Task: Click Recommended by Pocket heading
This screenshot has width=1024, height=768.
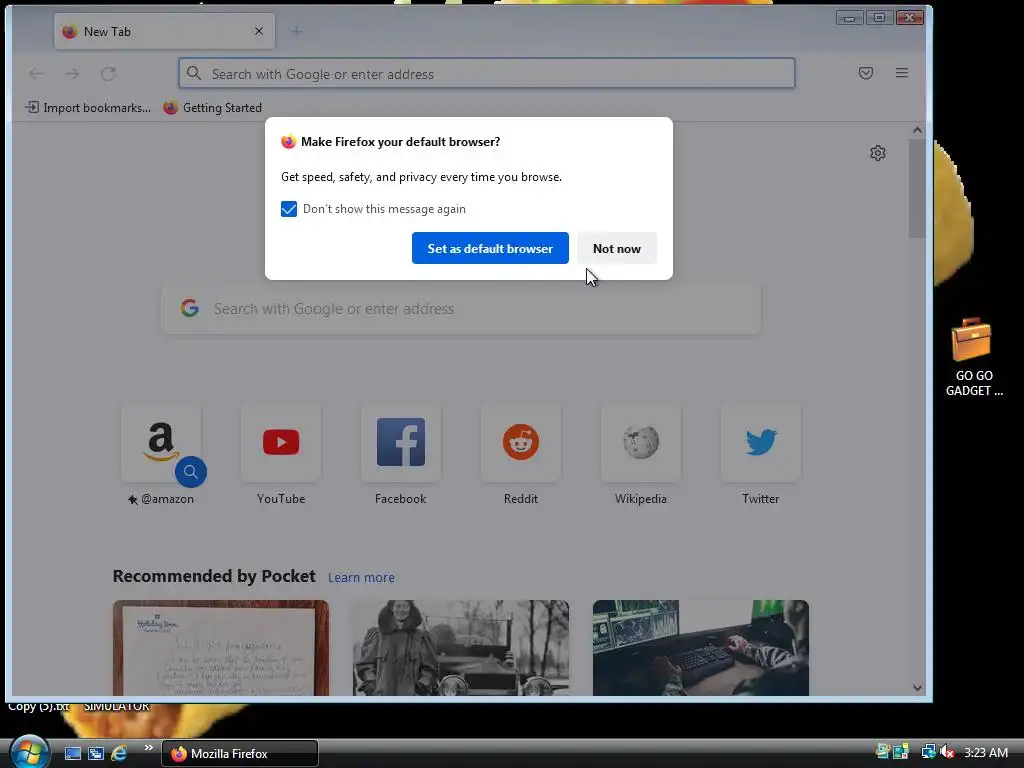Action: (x=214, y=576)
